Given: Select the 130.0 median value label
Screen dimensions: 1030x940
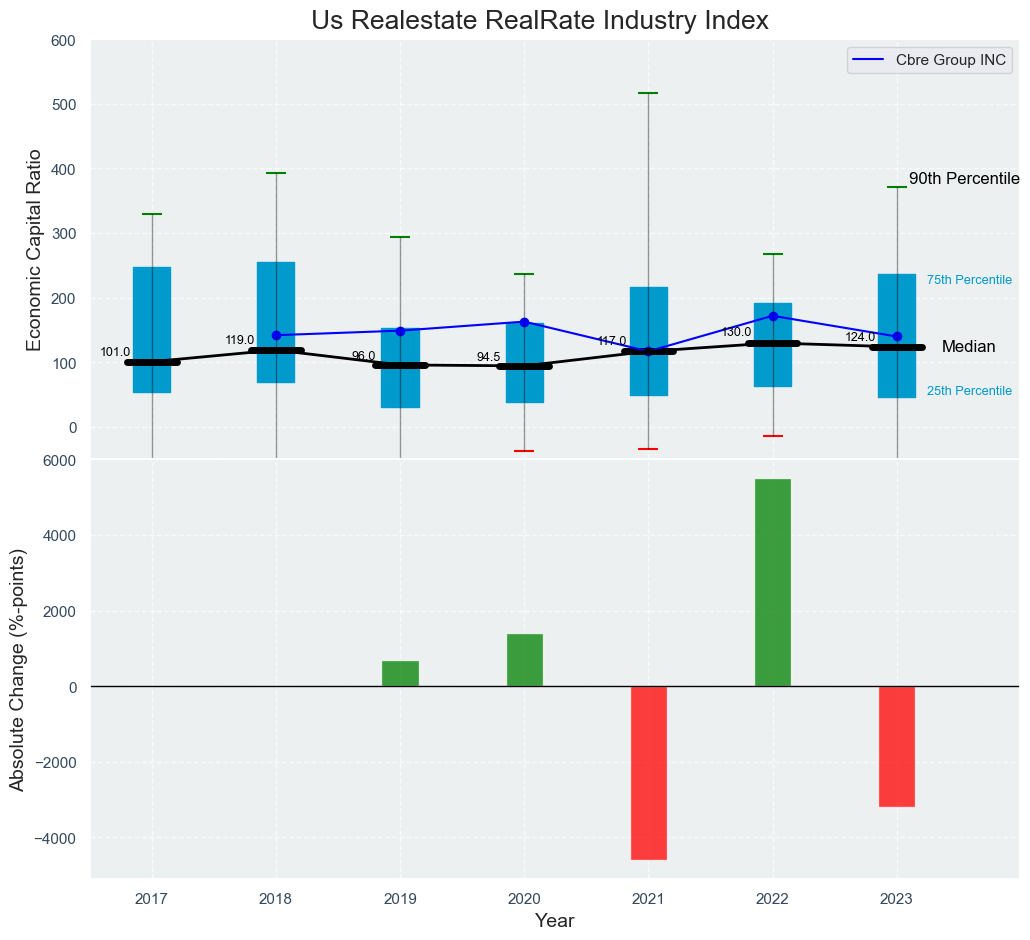Looking at the screenshot, I should pyautogui.click(x=736, y=332).
